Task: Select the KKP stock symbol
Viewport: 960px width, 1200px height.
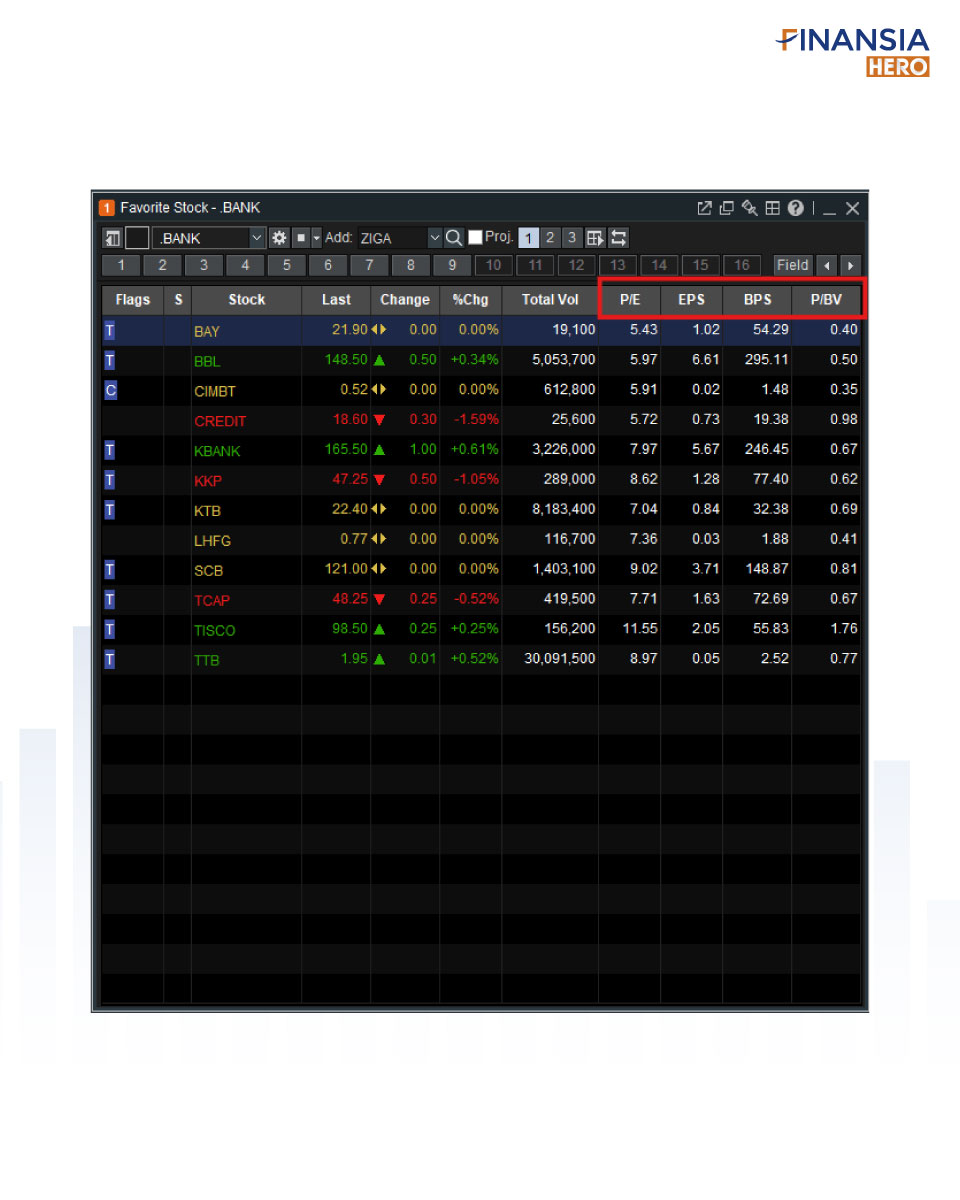Action: (208, 481)
